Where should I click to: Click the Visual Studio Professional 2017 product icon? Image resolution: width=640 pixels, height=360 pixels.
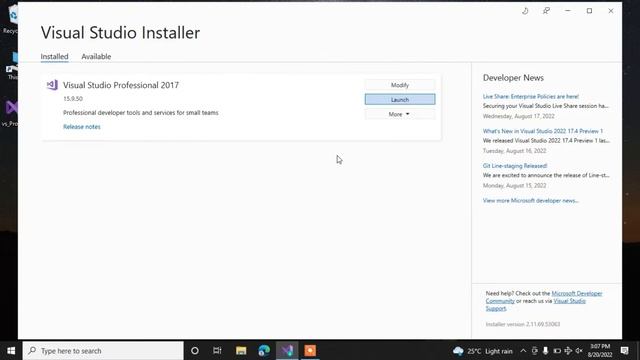click(52, 85)
